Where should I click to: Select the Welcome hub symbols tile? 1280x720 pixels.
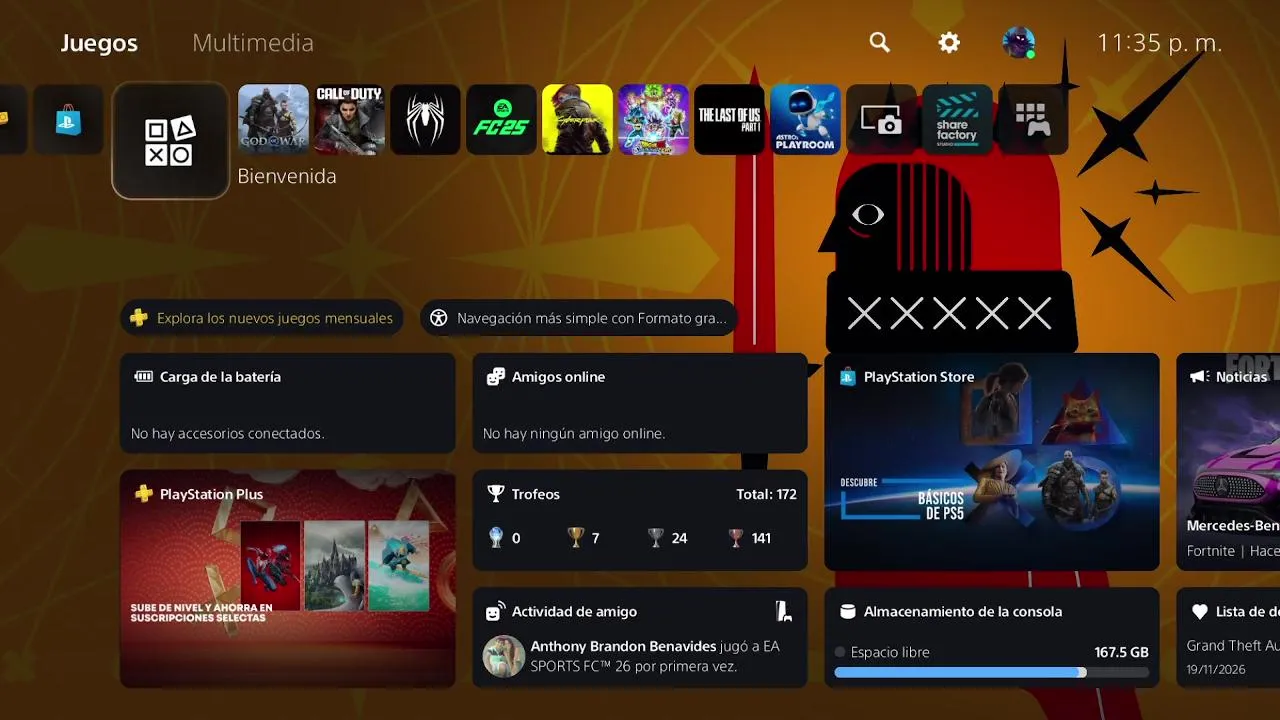click(170, 140)
